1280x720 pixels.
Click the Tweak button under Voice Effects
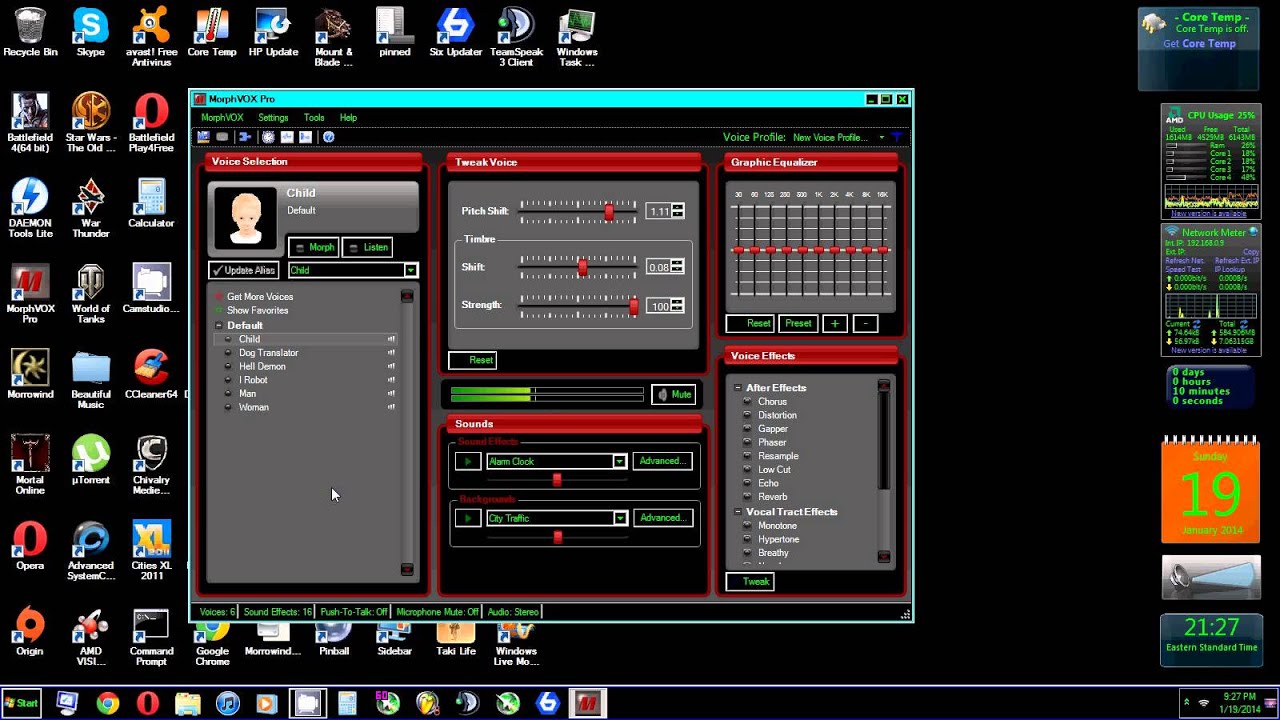pyautogui.click(x=750, y=581)
